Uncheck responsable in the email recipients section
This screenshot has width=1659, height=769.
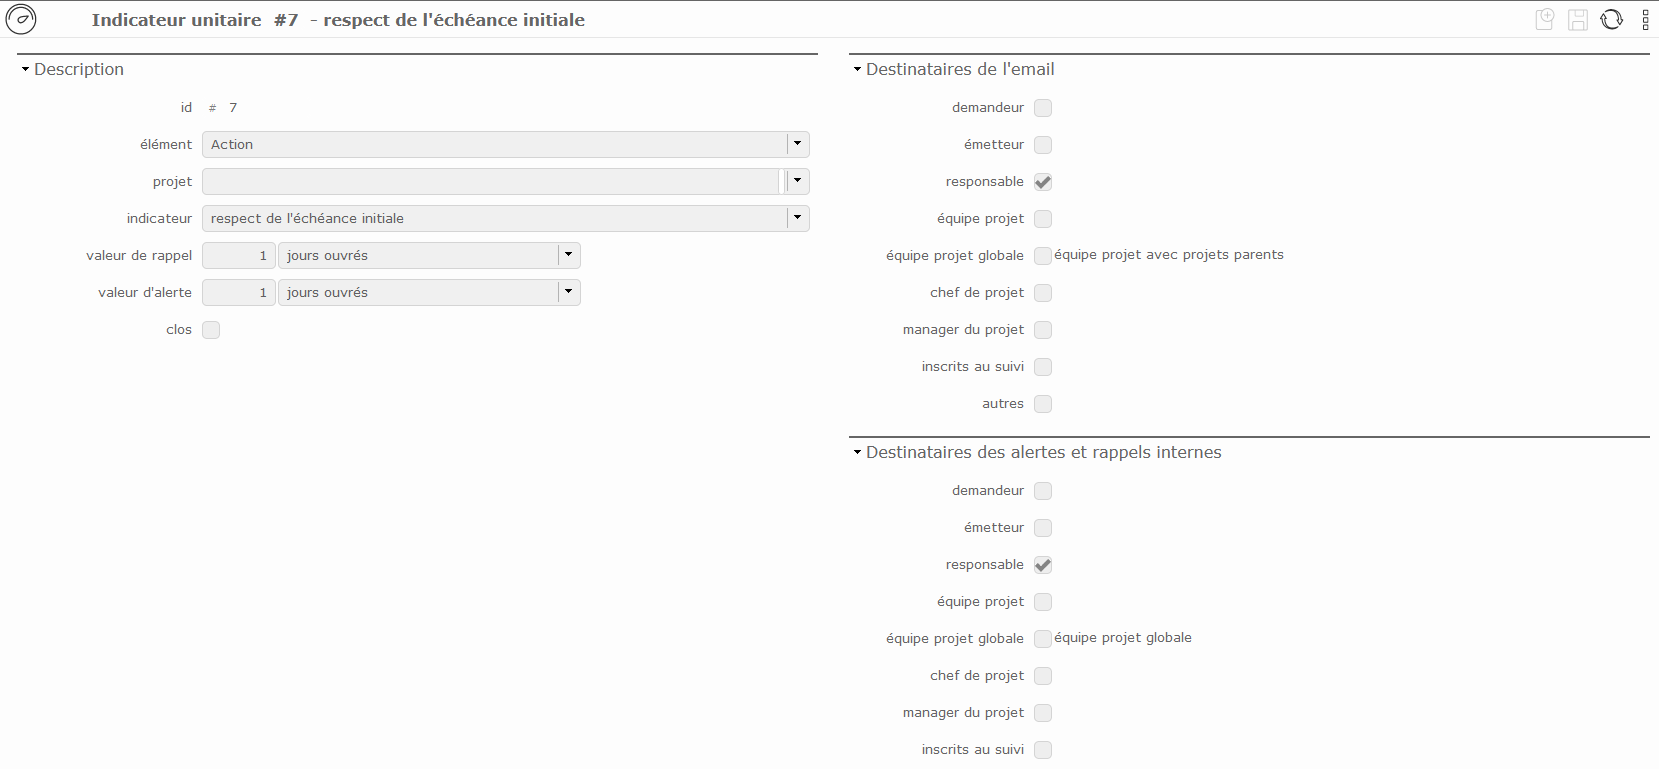(1043, 182)
